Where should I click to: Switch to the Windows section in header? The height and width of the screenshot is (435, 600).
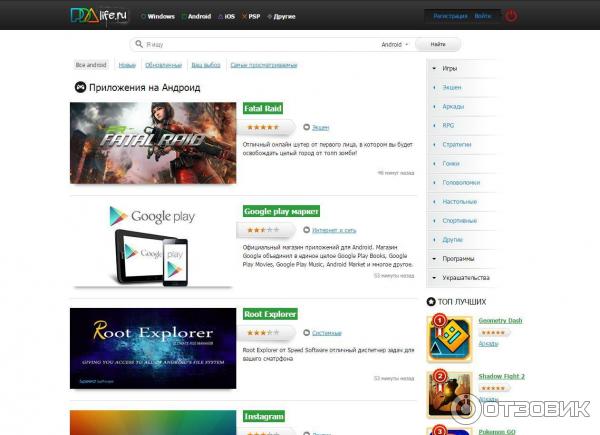(157, 16)
